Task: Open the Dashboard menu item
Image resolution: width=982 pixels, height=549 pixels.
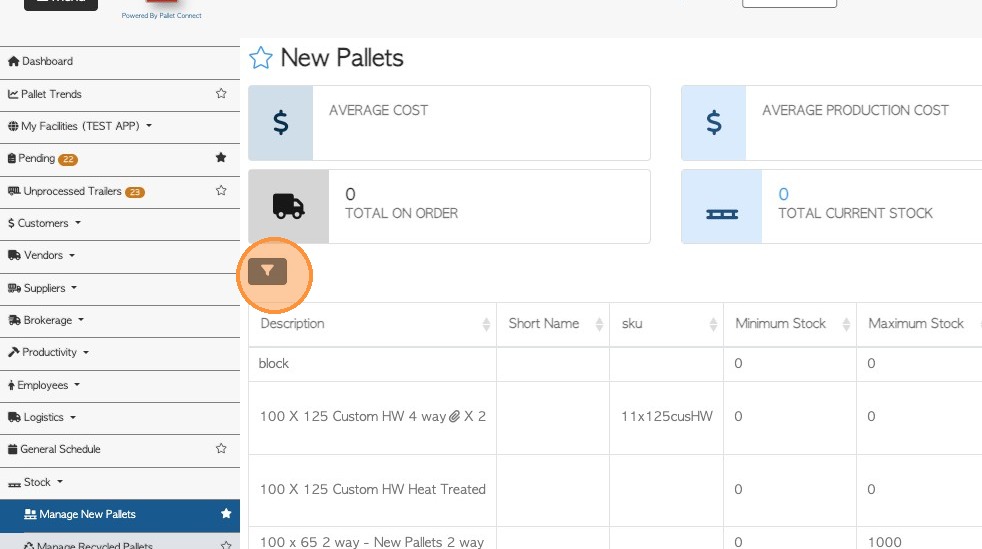Action: (46, 61)
